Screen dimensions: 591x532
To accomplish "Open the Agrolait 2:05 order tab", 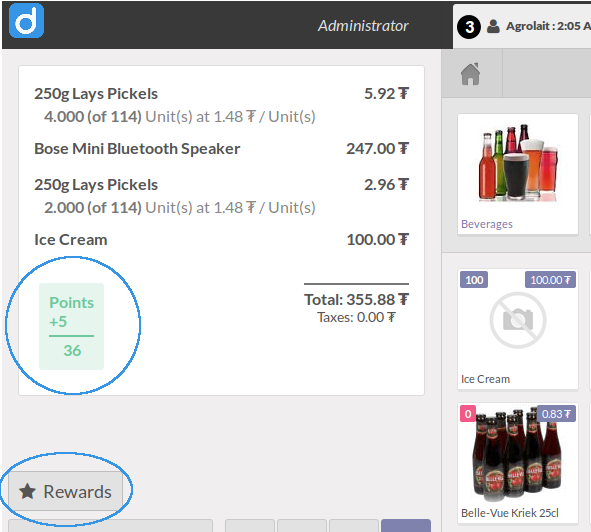I will pos(522,26).
